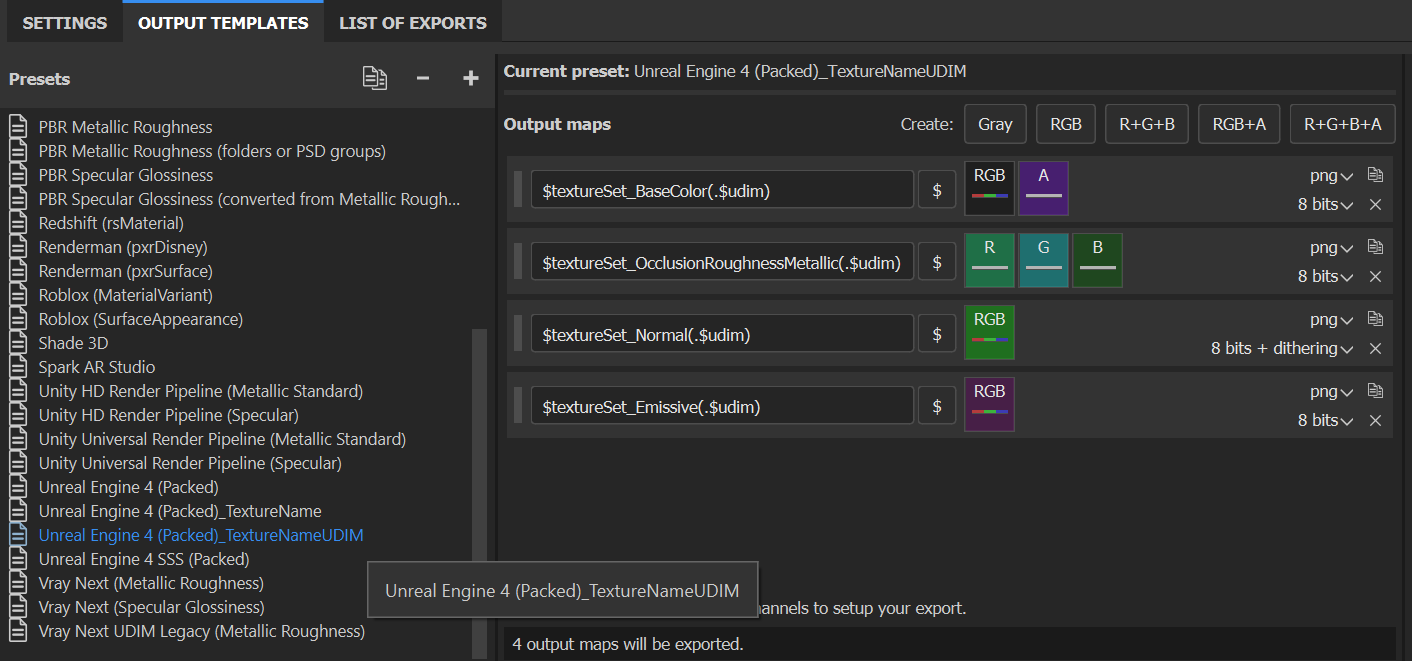1412x661 pixels.
Task: Click file icon next to Spark AR Studio
Action: pyautogui.click(x=19, y=367)
